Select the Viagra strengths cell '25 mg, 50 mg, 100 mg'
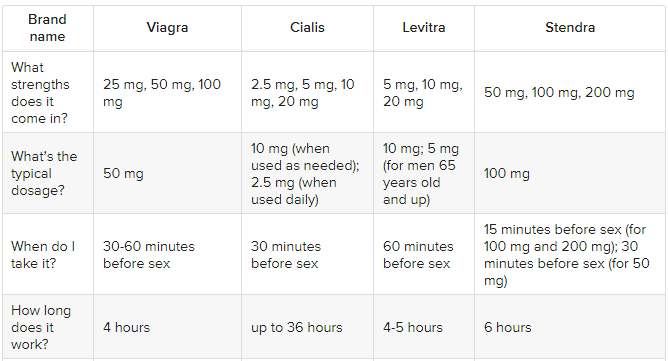The height and width of the screenshot is (361, 668). [x=167, y=92]
